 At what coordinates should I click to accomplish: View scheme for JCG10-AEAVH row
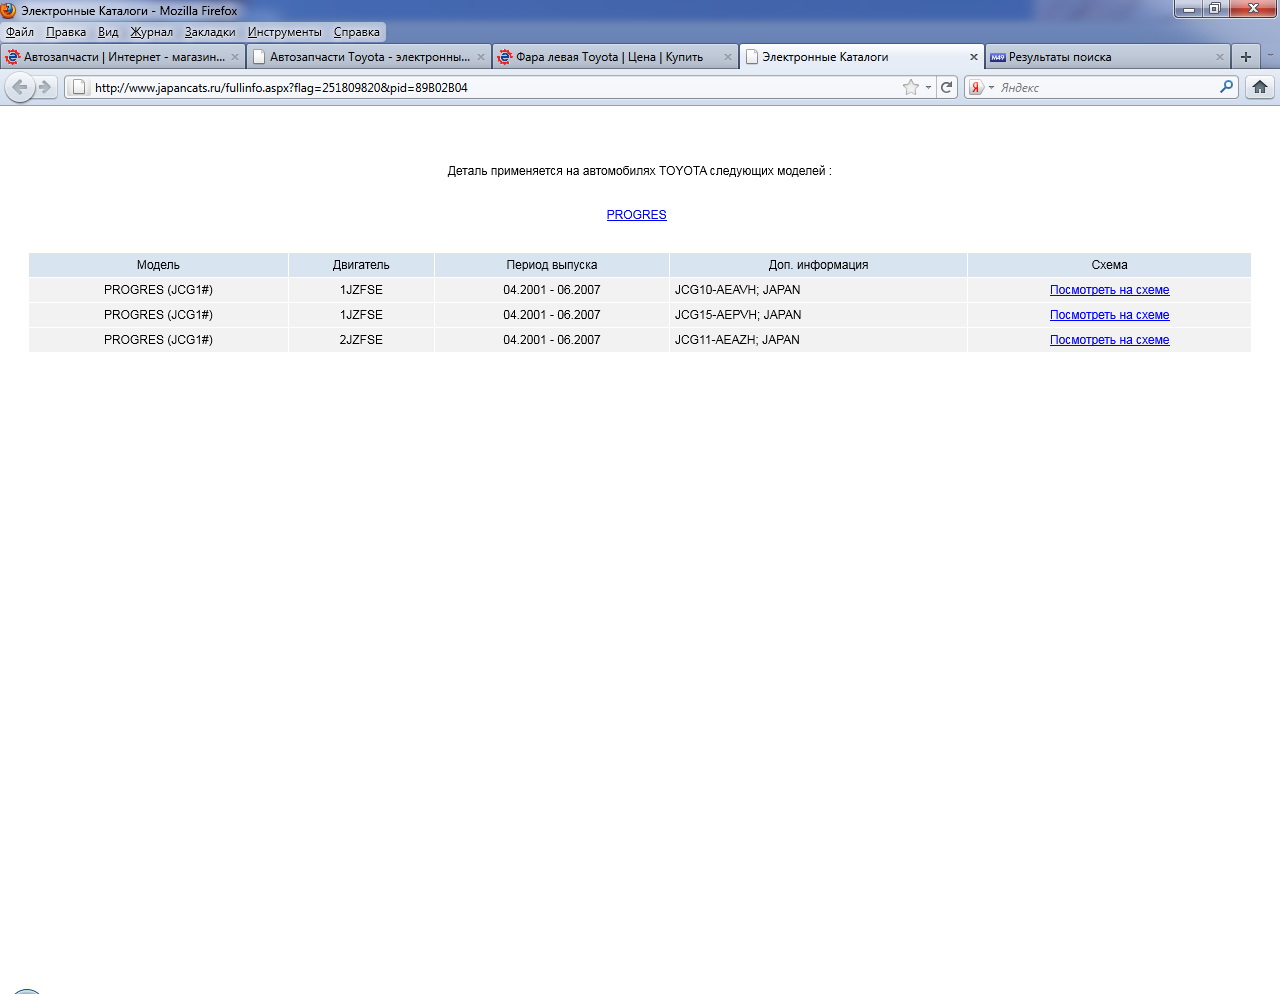1109,290
